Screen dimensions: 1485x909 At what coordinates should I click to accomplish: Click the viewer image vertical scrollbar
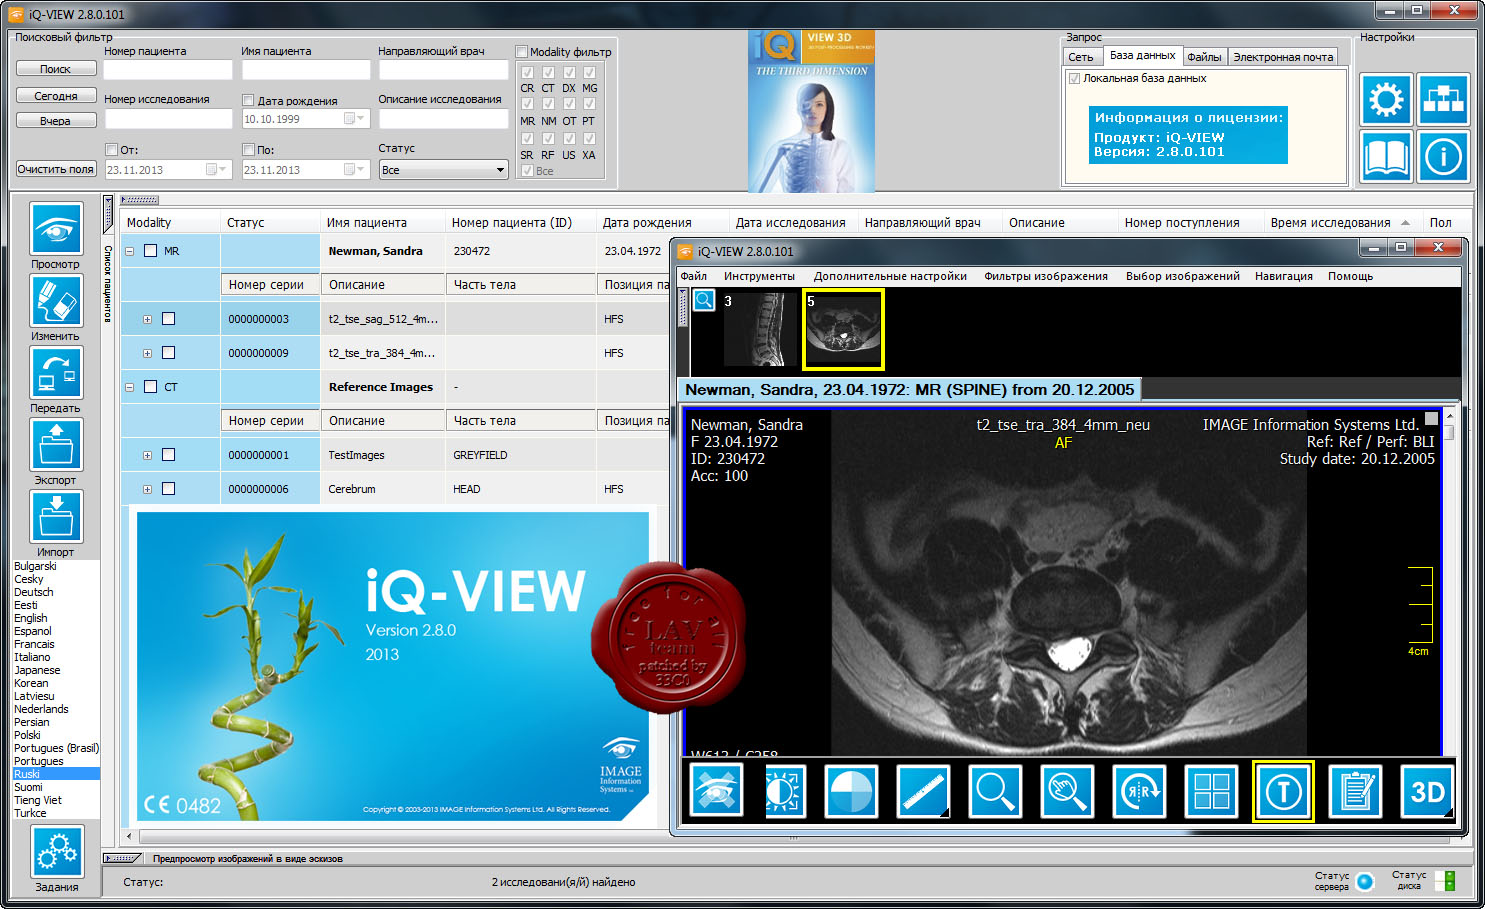pos(1448,580)
